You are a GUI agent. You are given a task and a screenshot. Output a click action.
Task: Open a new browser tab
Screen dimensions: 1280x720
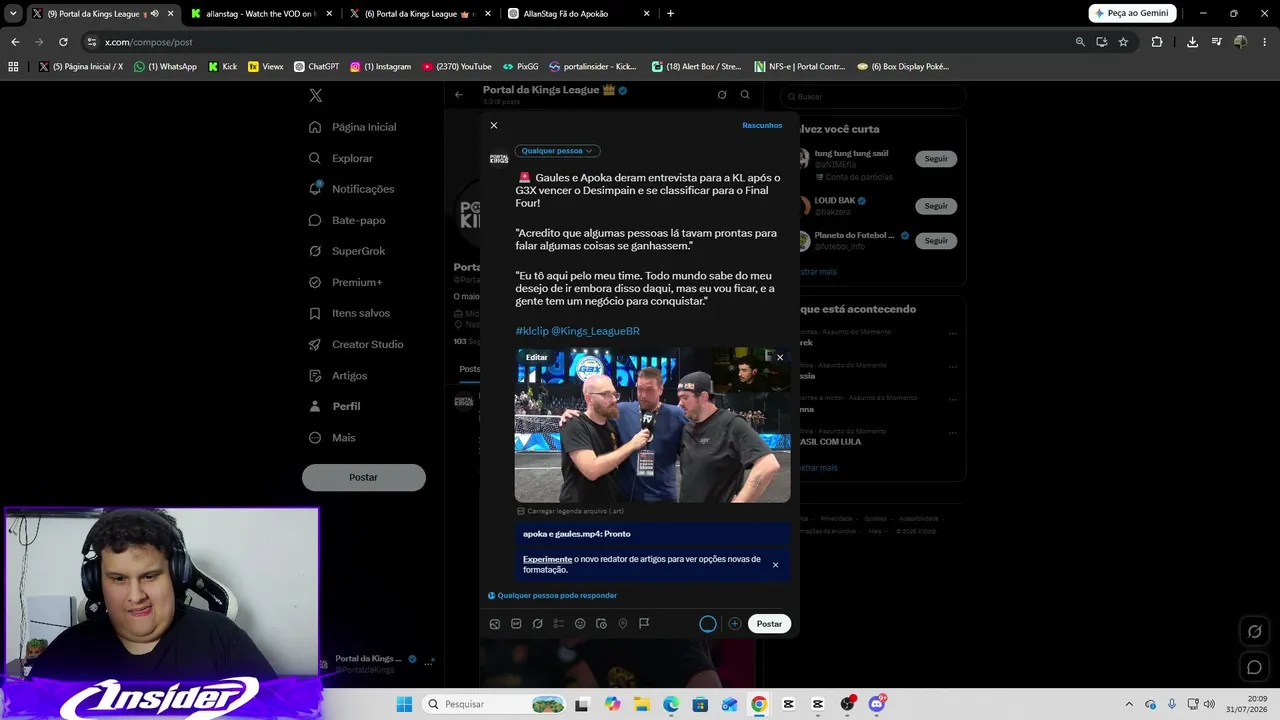point(670,14)
